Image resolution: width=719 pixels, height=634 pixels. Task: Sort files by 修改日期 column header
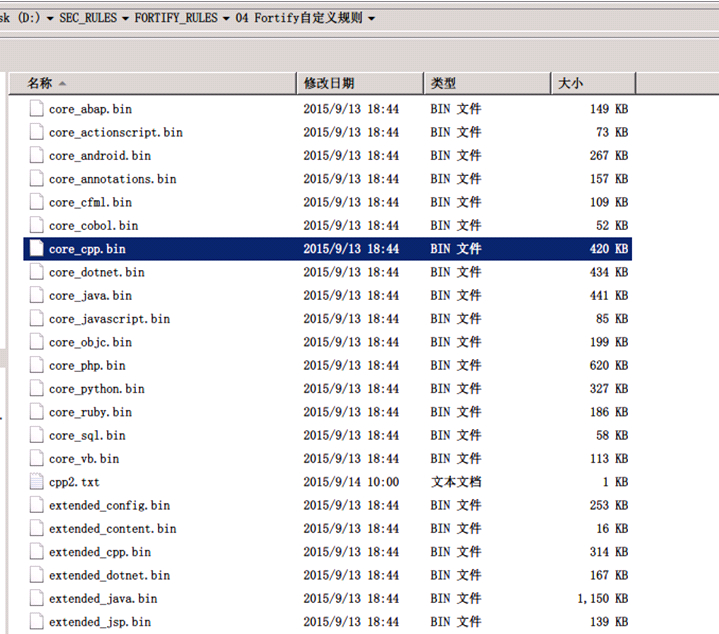coord(360,83)
